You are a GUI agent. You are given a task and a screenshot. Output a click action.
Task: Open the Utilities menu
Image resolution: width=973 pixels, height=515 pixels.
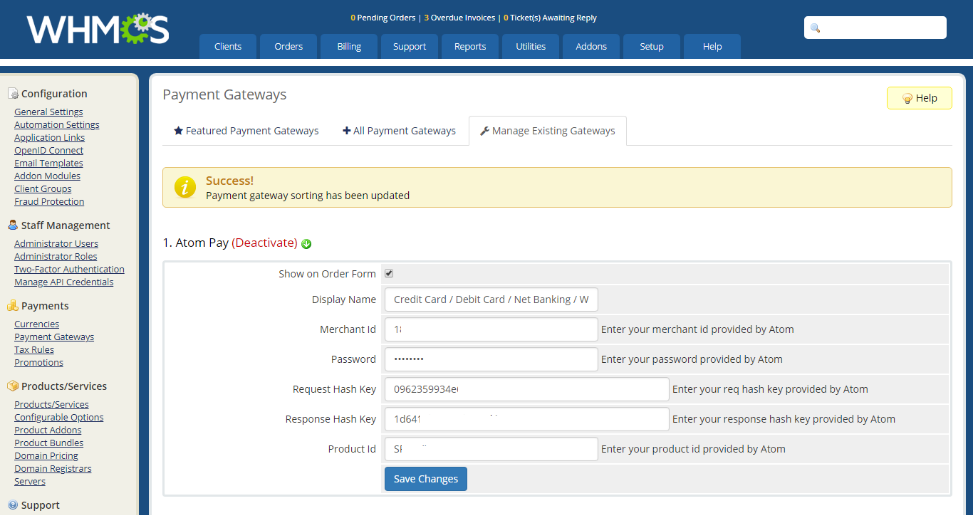tap(531, 47)
